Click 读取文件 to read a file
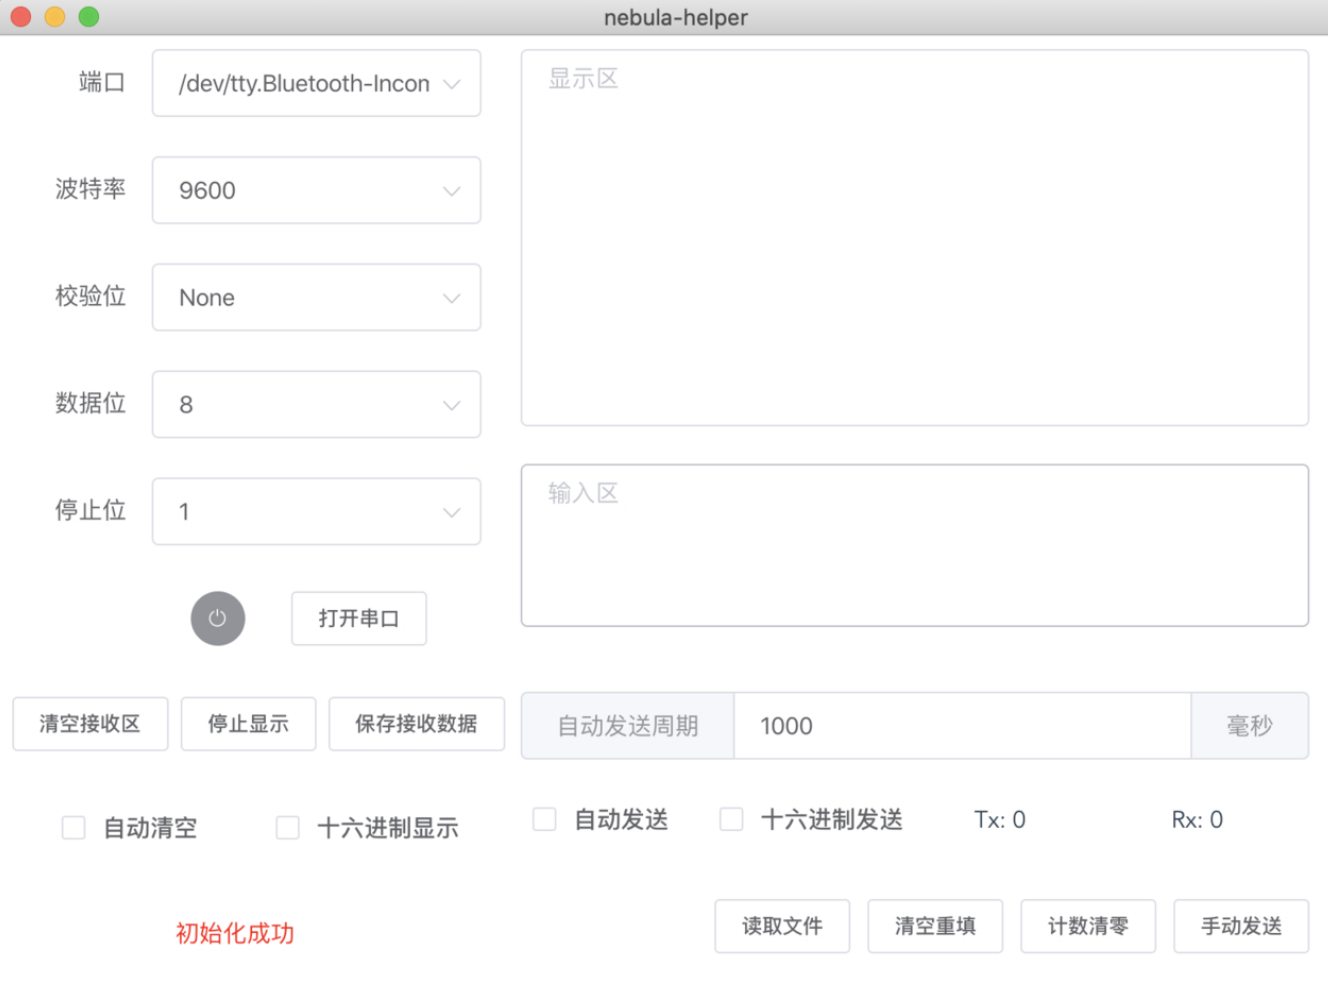Screen dimensions: 1328x984 782,926
